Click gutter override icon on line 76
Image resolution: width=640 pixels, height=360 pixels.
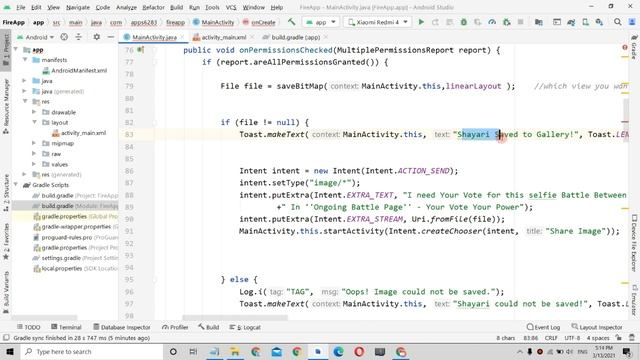click(141, 50)
